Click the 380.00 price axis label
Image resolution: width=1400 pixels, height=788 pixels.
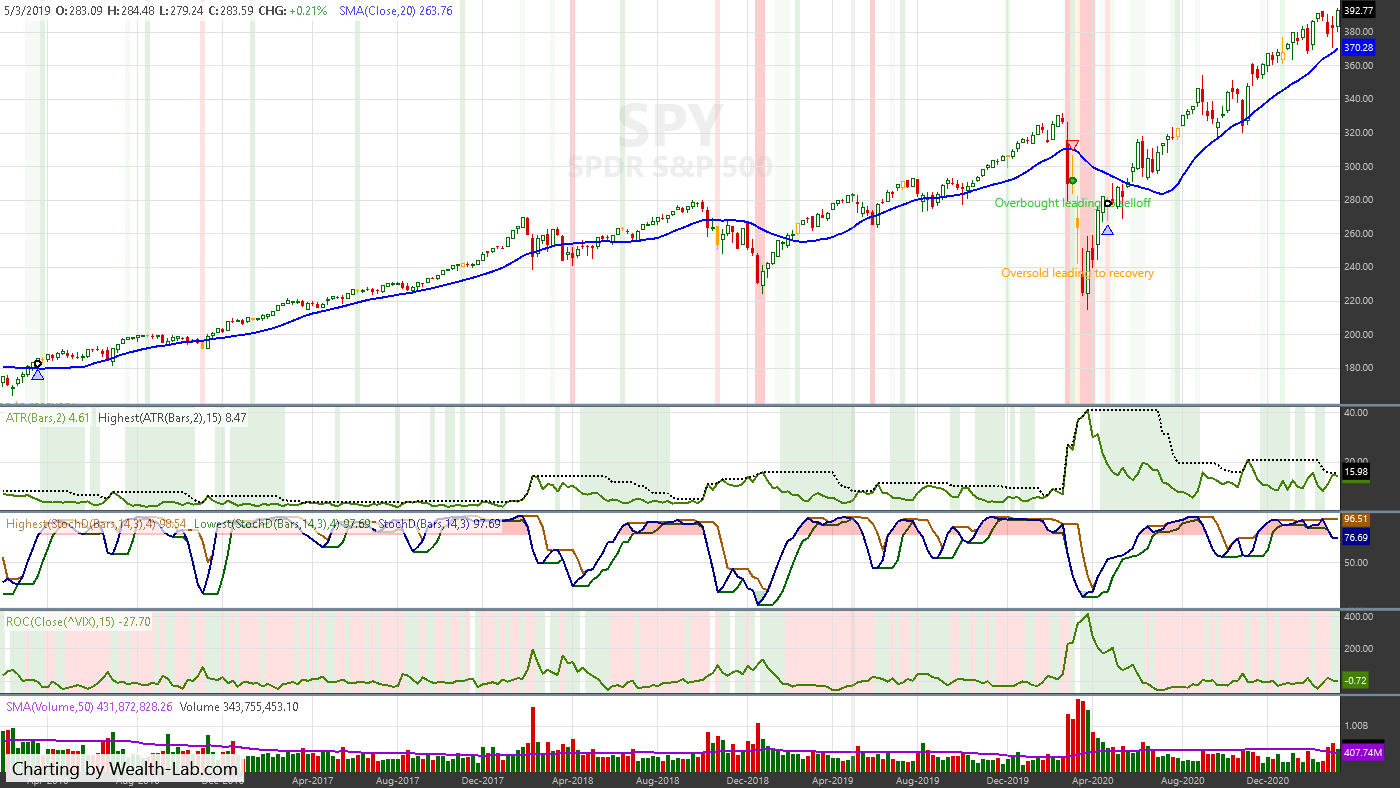coord(1359,31)
